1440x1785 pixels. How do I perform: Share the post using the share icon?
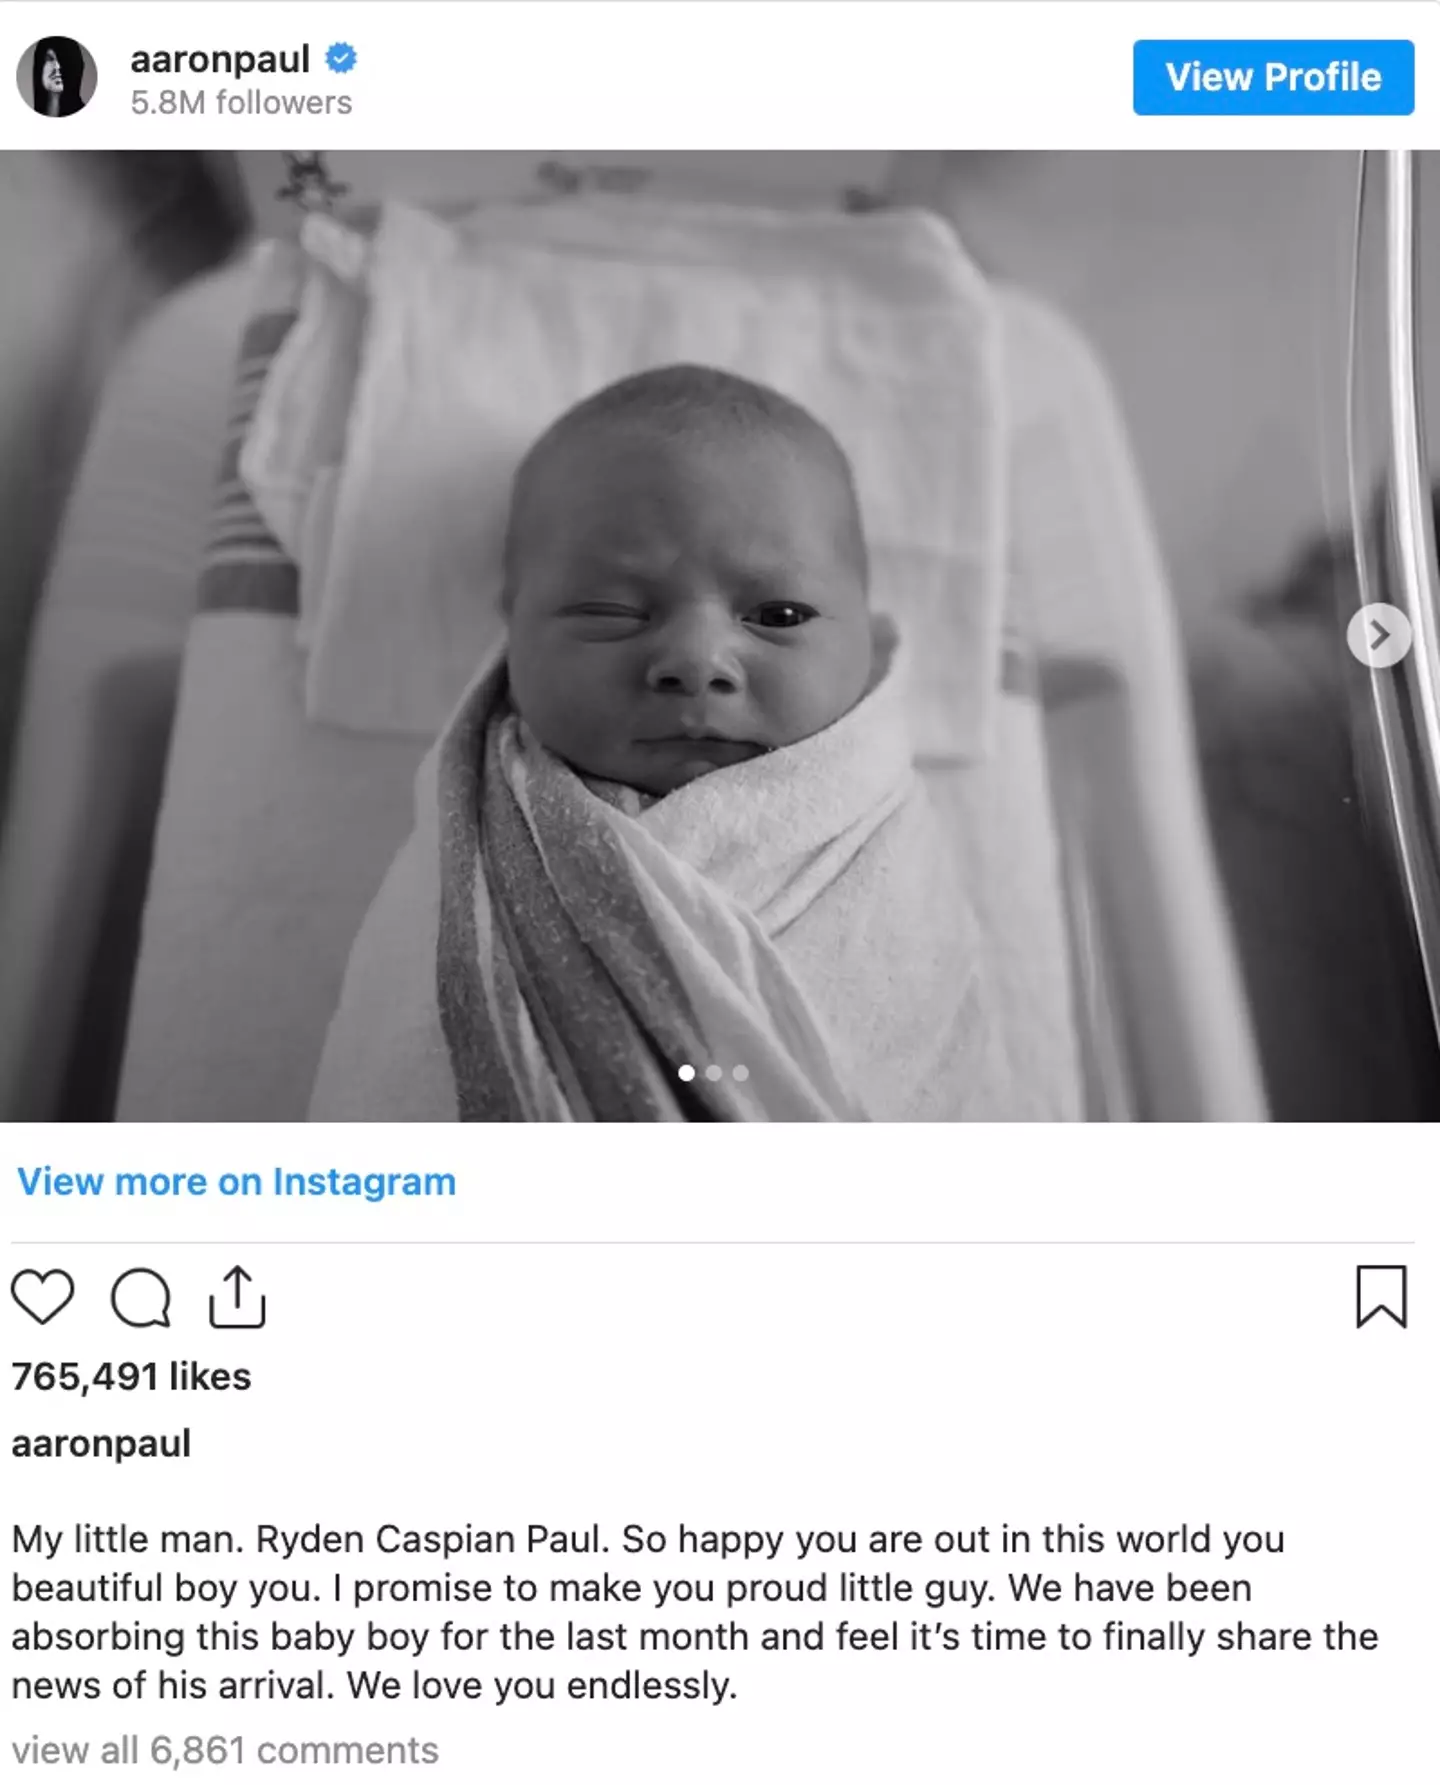(237, 1297)
